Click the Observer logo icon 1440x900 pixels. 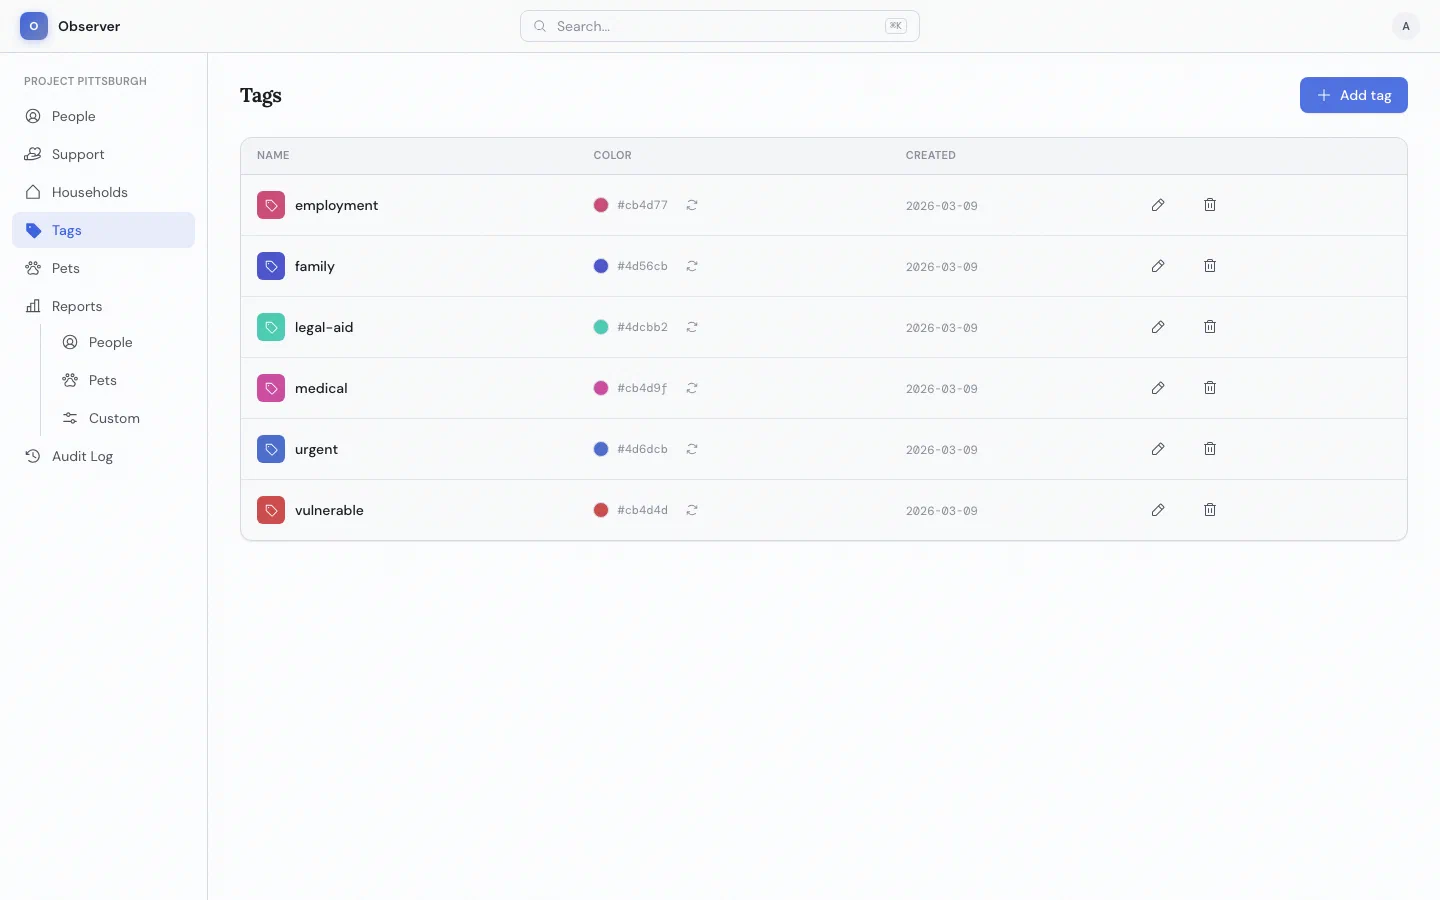click(x=34, y=26)
